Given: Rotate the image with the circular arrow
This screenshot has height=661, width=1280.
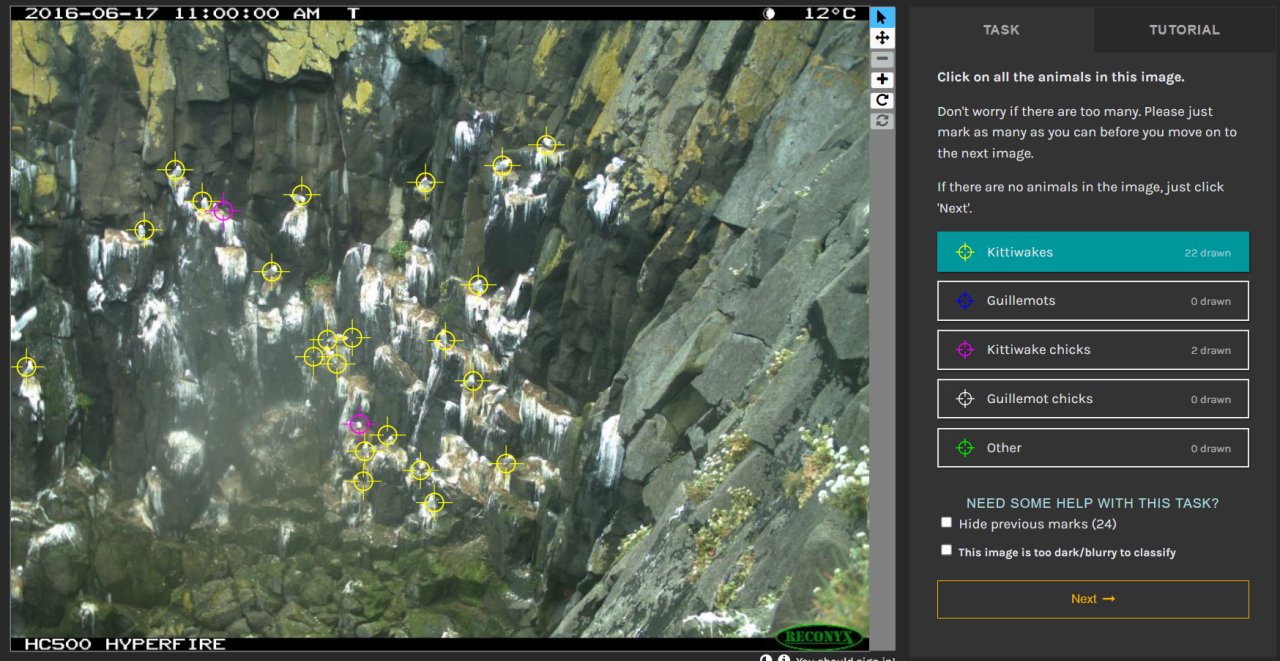Looking at the screenshot, I should tap(882, 100).
